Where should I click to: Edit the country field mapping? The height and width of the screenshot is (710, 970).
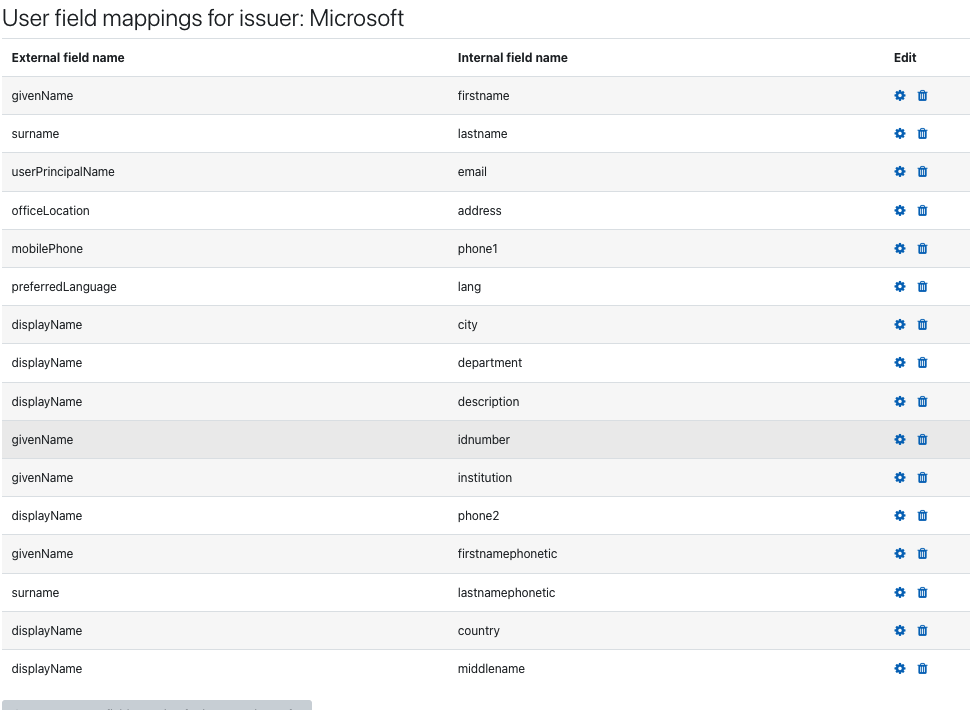[x=899, y=630]
